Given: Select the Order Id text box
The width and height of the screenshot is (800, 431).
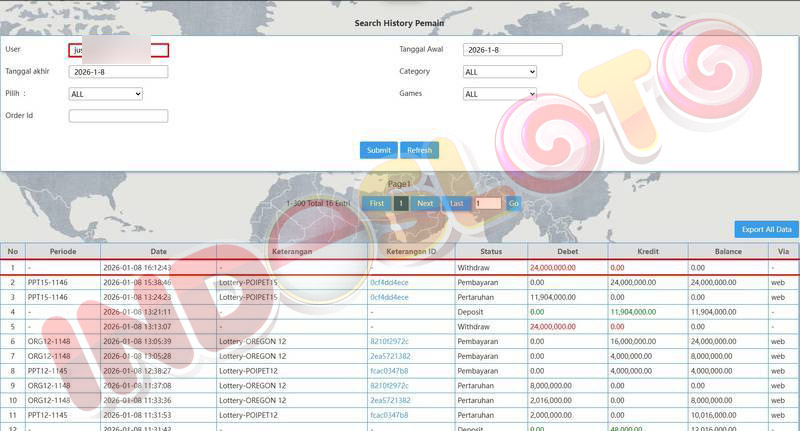Looking at the screenshot, I should pos(118,116).
